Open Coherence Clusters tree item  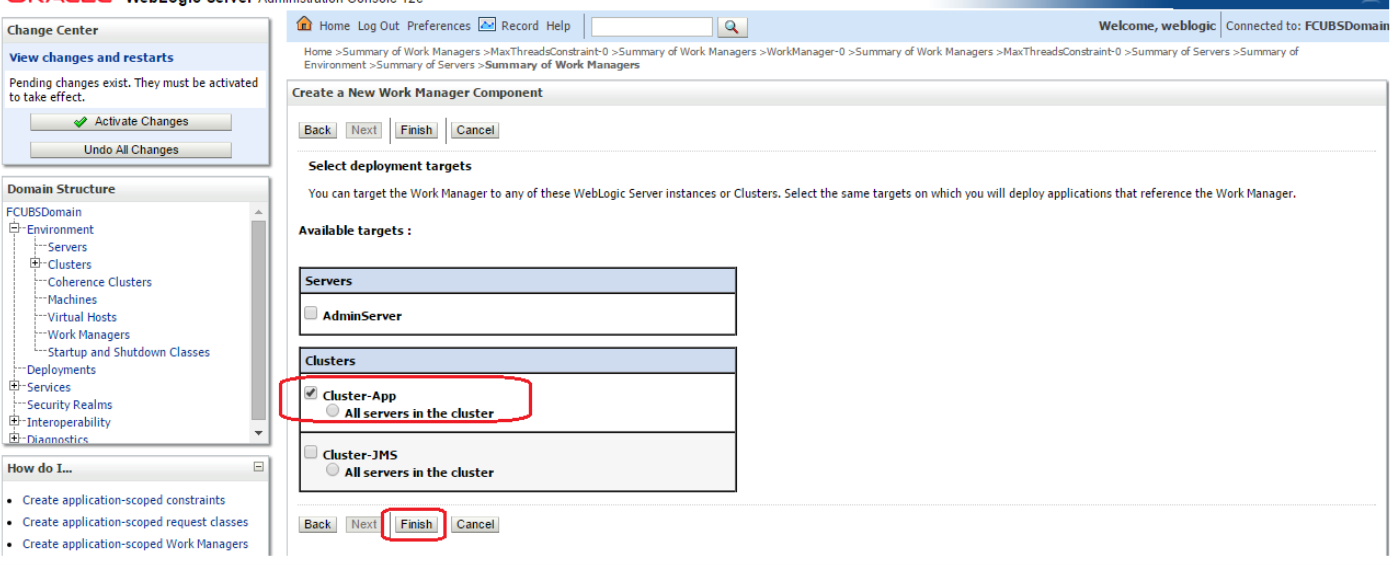point(100,282)
